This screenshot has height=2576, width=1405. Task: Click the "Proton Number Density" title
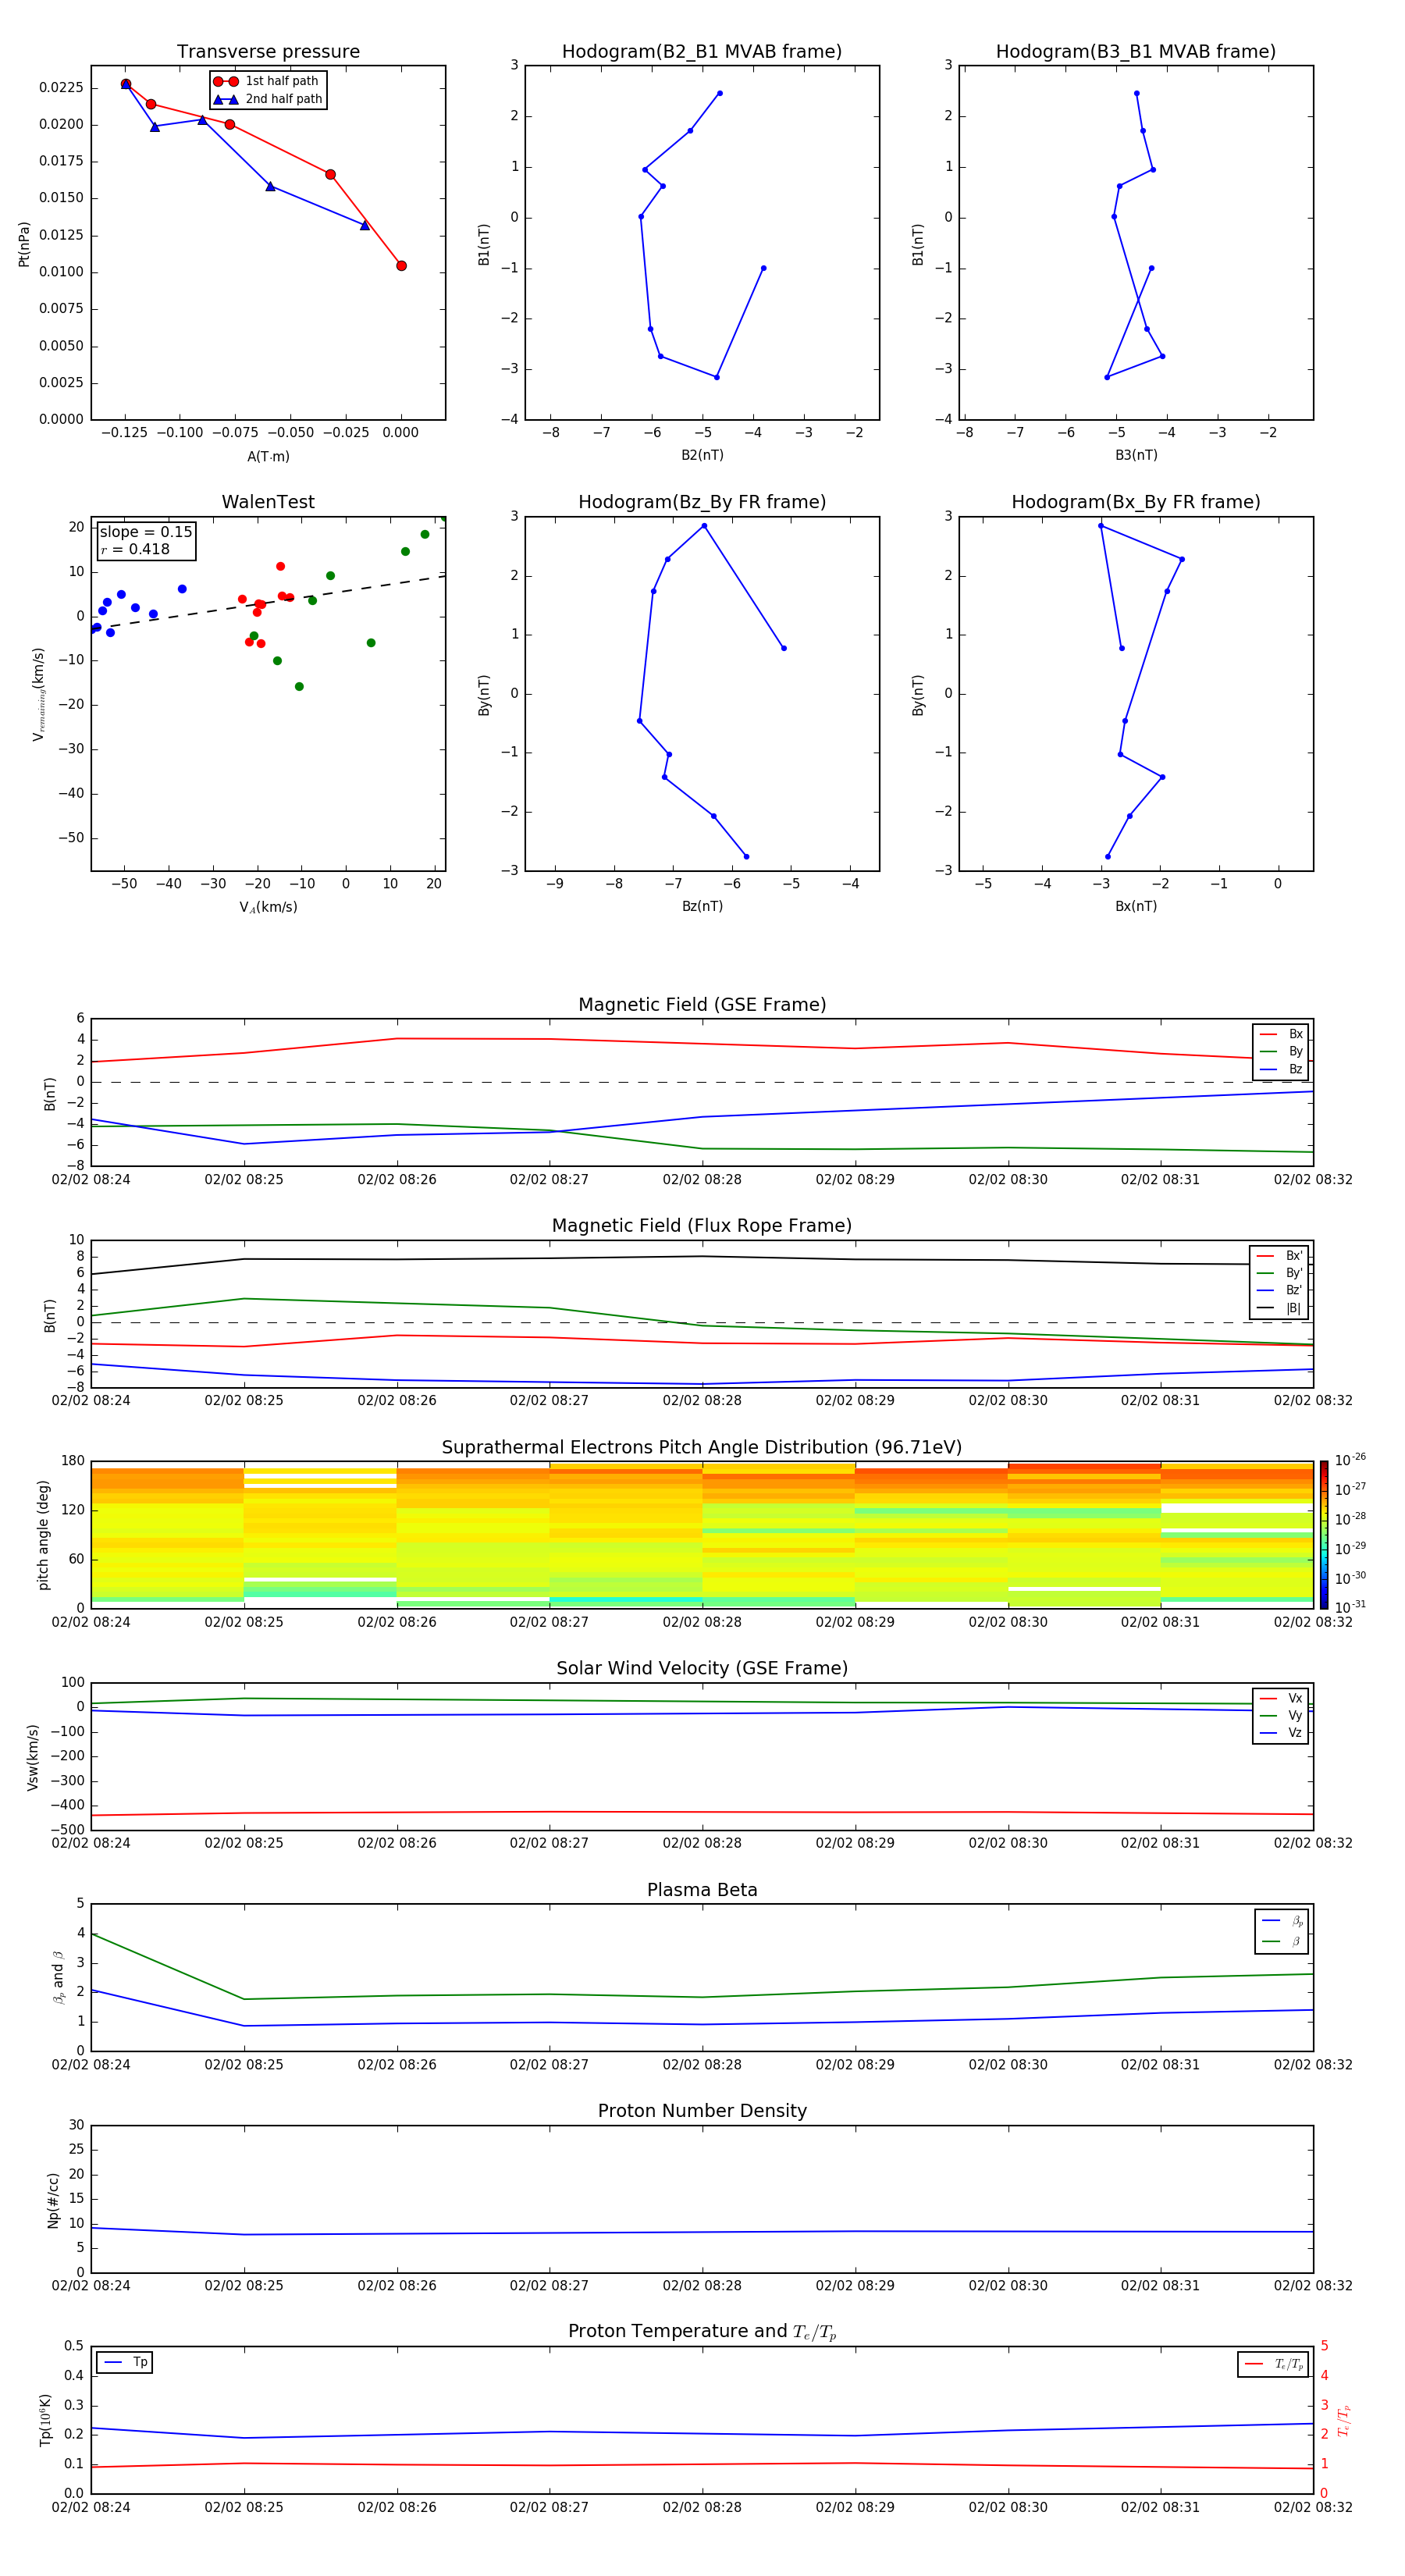click(x=702, y=2111)
